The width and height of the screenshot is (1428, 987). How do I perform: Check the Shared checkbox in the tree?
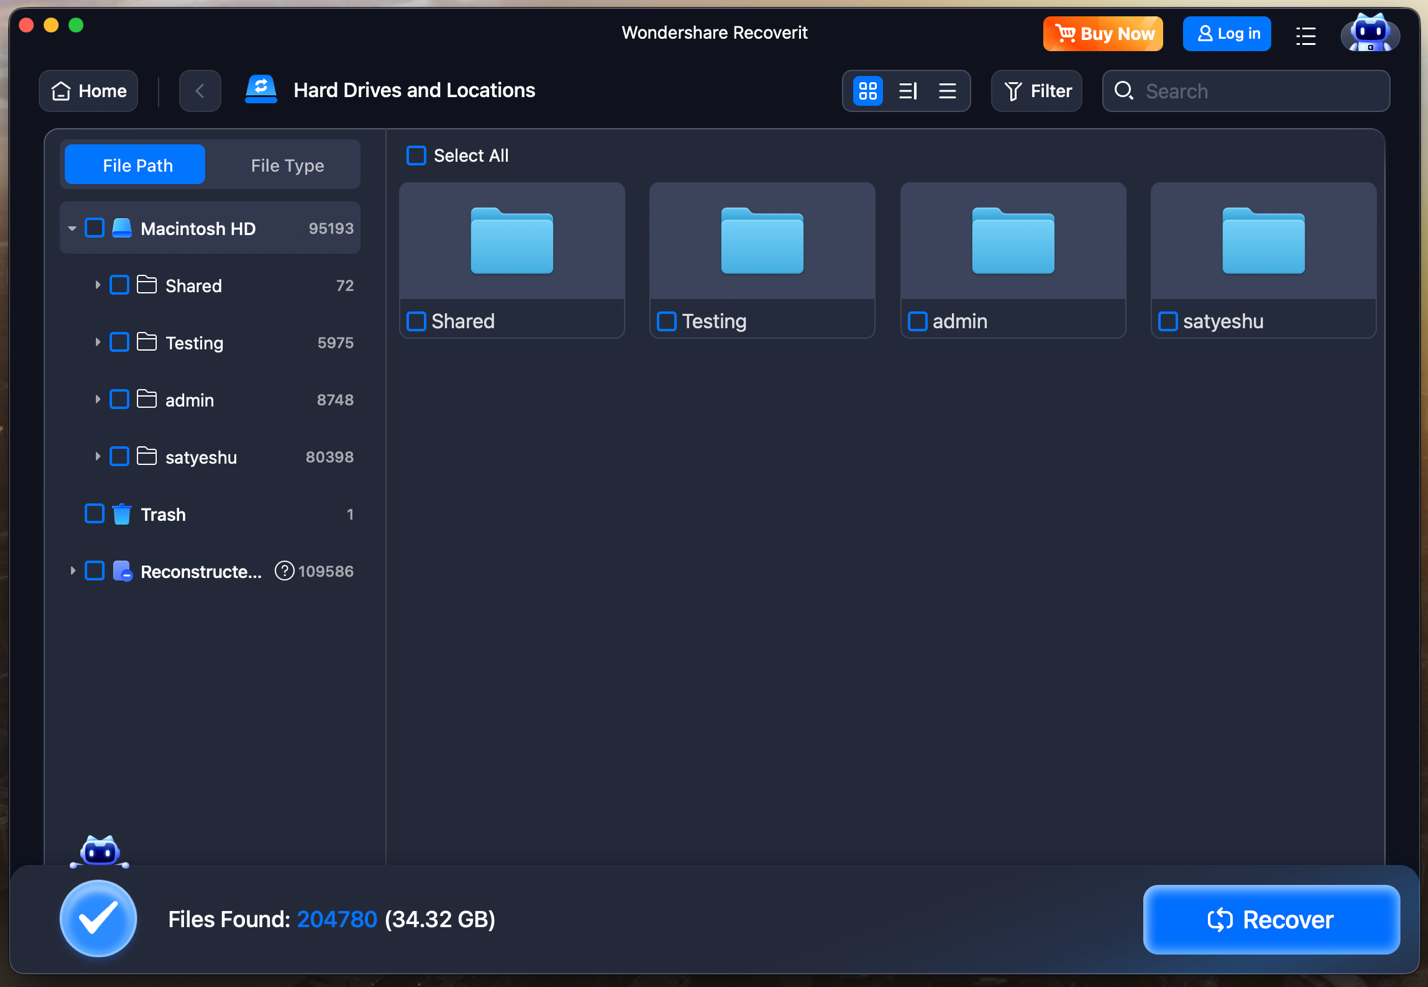(119, 285)
